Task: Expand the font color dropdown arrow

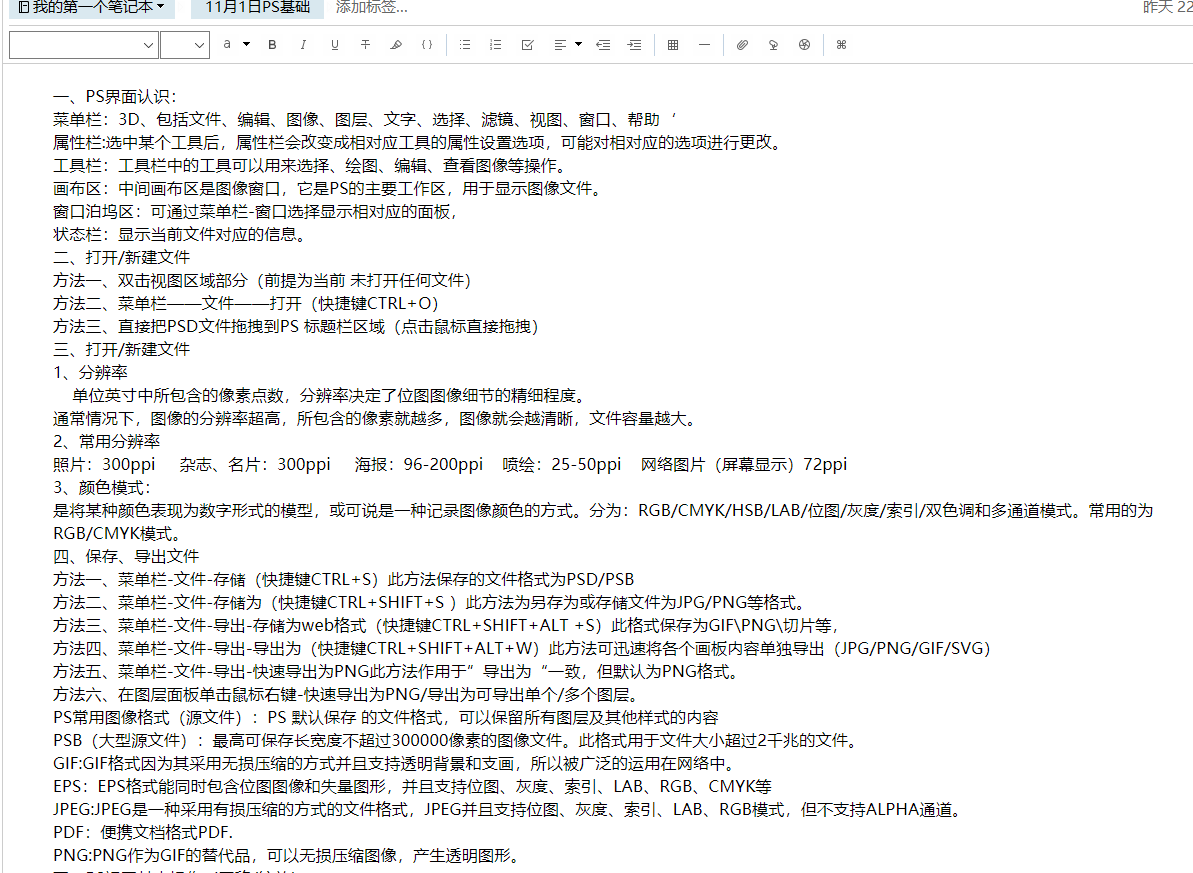Action: click(x=246, y=45)
